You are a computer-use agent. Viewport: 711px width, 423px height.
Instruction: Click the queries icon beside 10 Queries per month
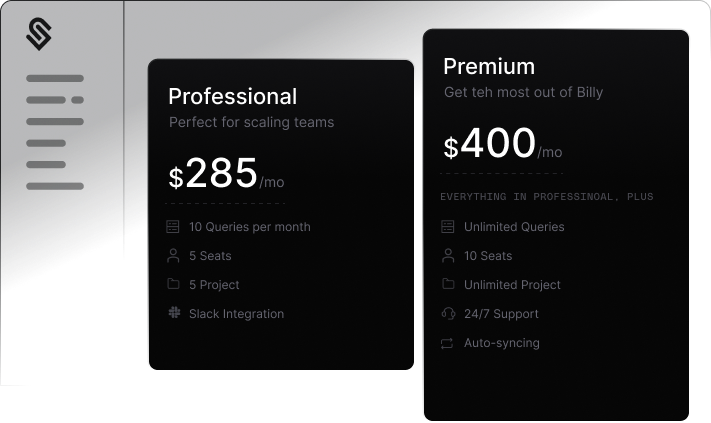click(173, 227)
